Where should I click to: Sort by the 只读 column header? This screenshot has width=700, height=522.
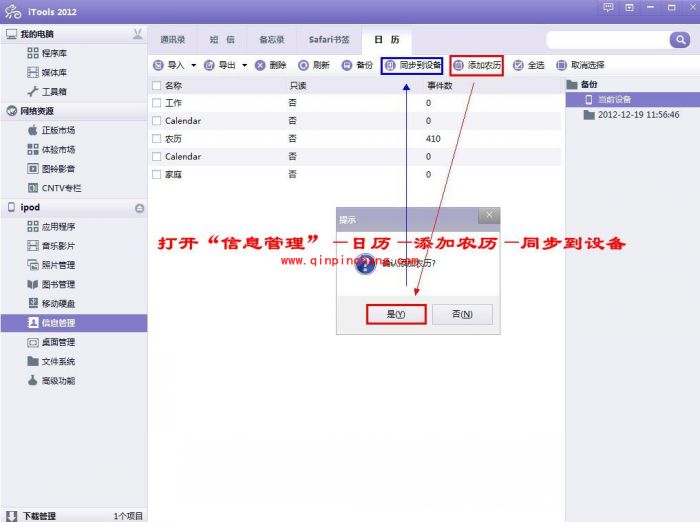coord(298,85)
